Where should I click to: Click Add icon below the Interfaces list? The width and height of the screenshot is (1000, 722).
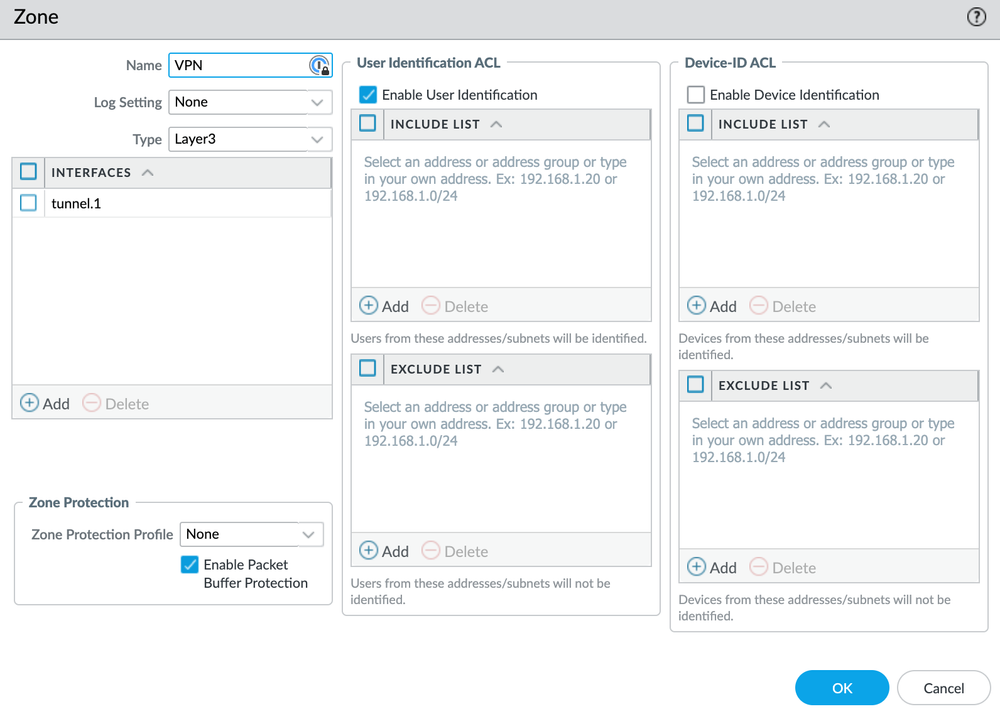(x=45, y=403)
